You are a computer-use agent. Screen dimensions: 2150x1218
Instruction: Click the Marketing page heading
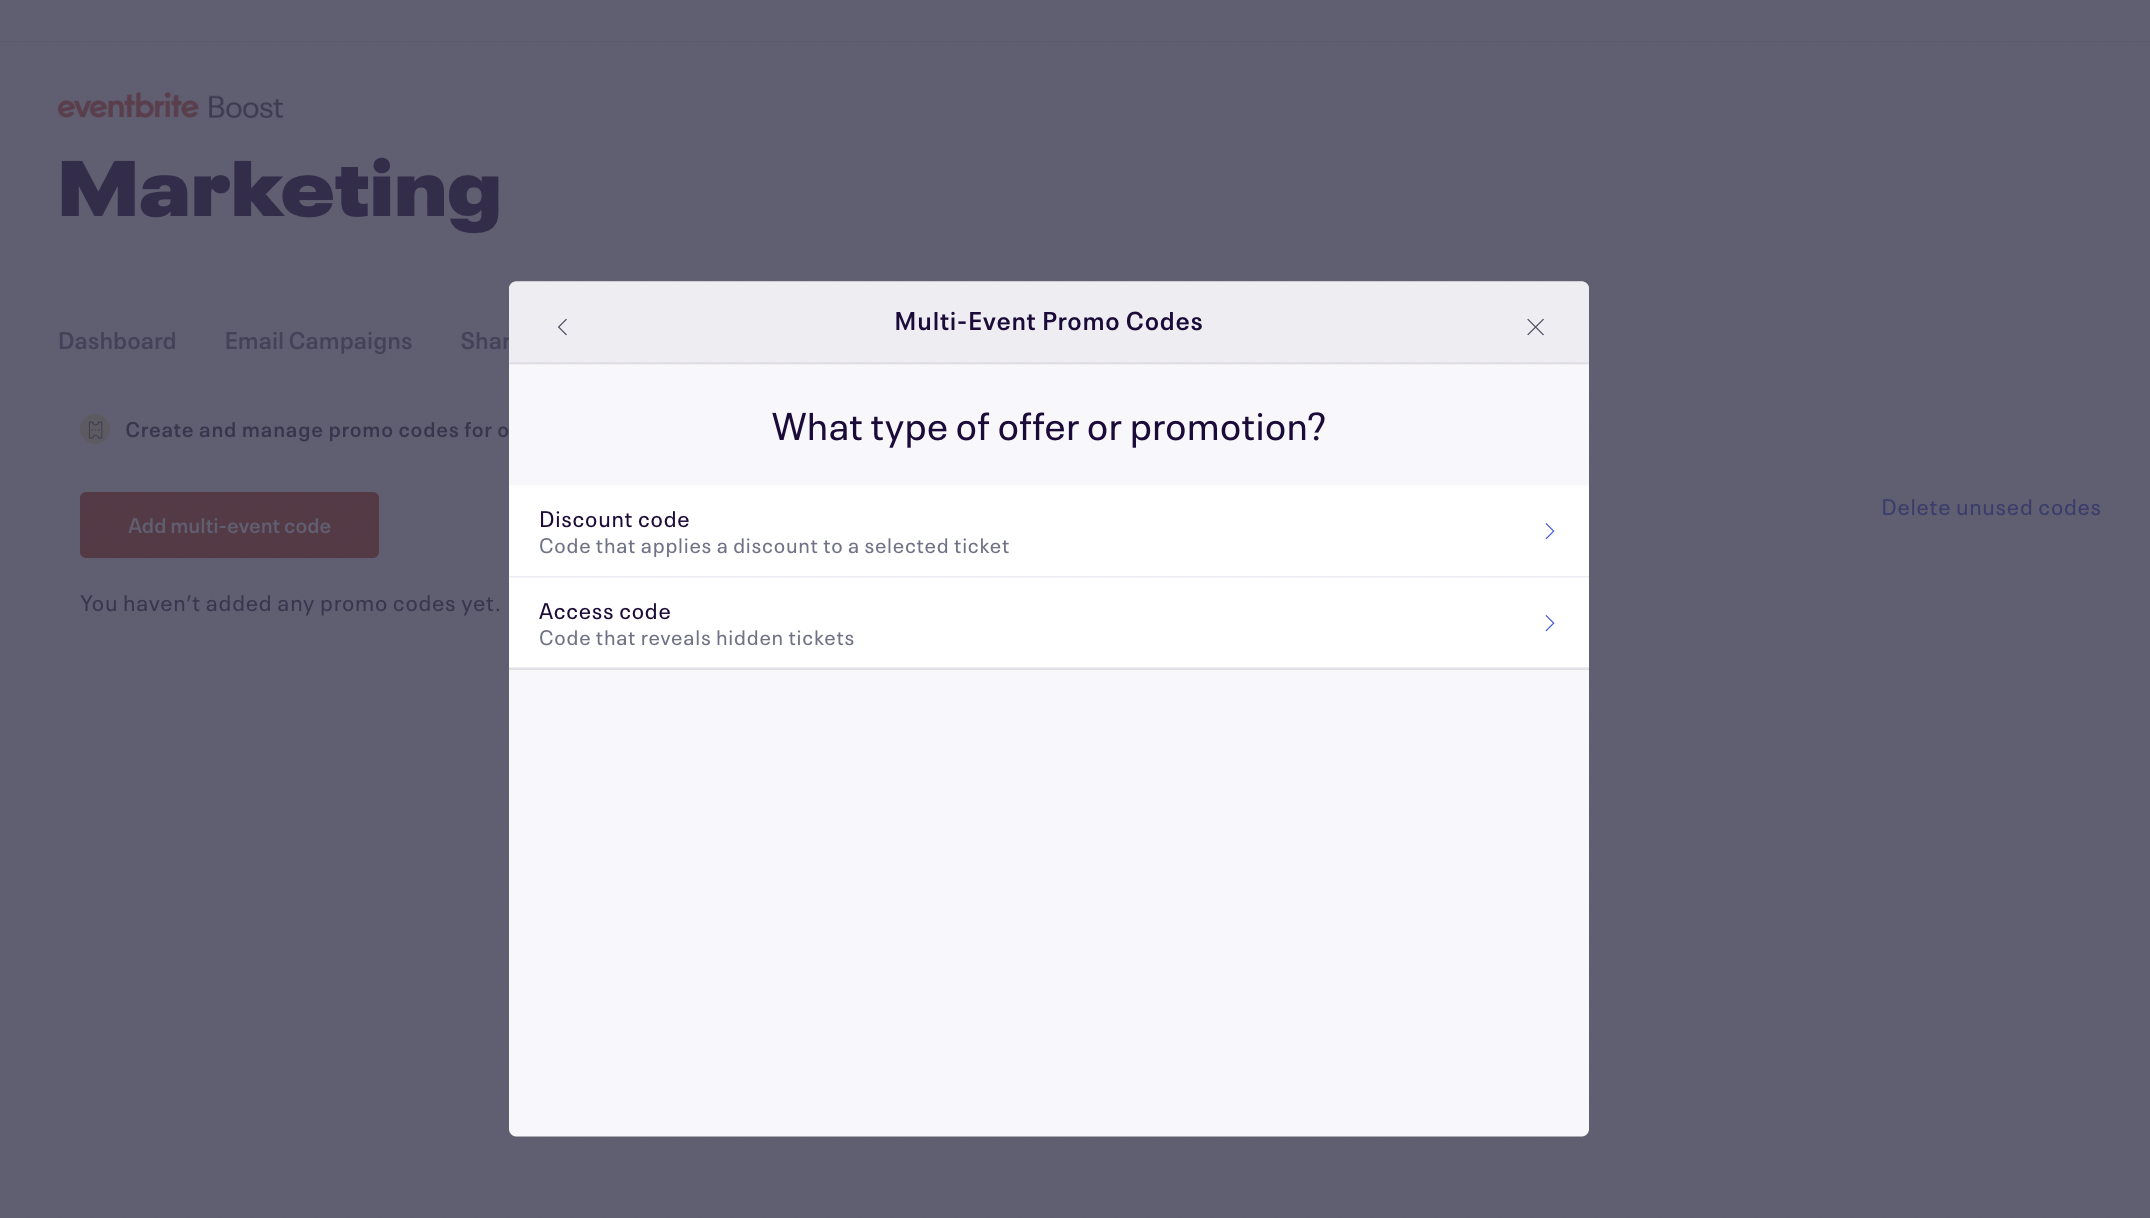(x=279, y=190)
